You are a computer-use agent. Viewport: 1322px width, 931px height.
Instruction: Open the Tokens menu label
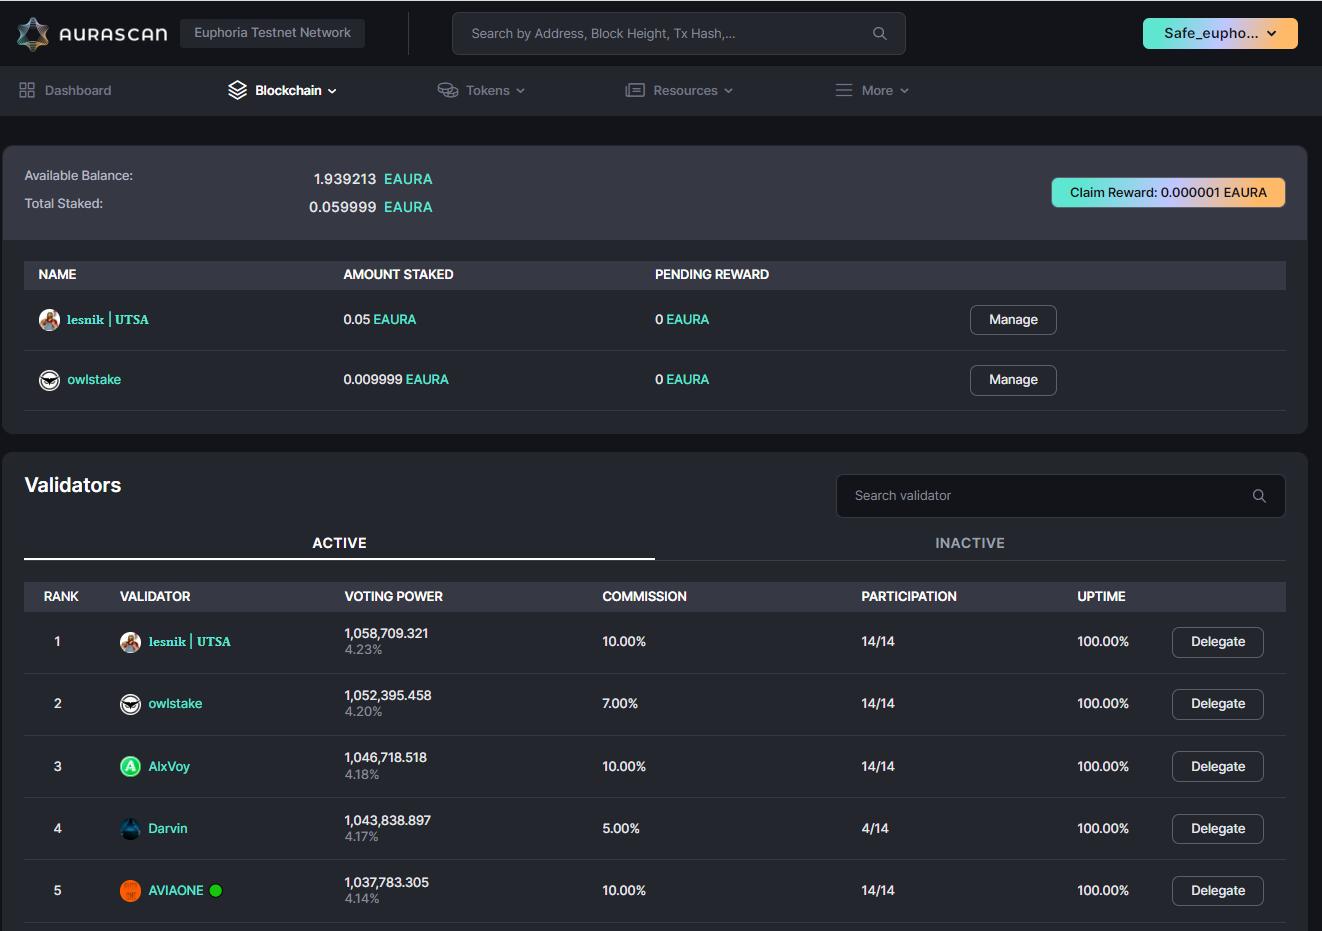coord(488,90)
